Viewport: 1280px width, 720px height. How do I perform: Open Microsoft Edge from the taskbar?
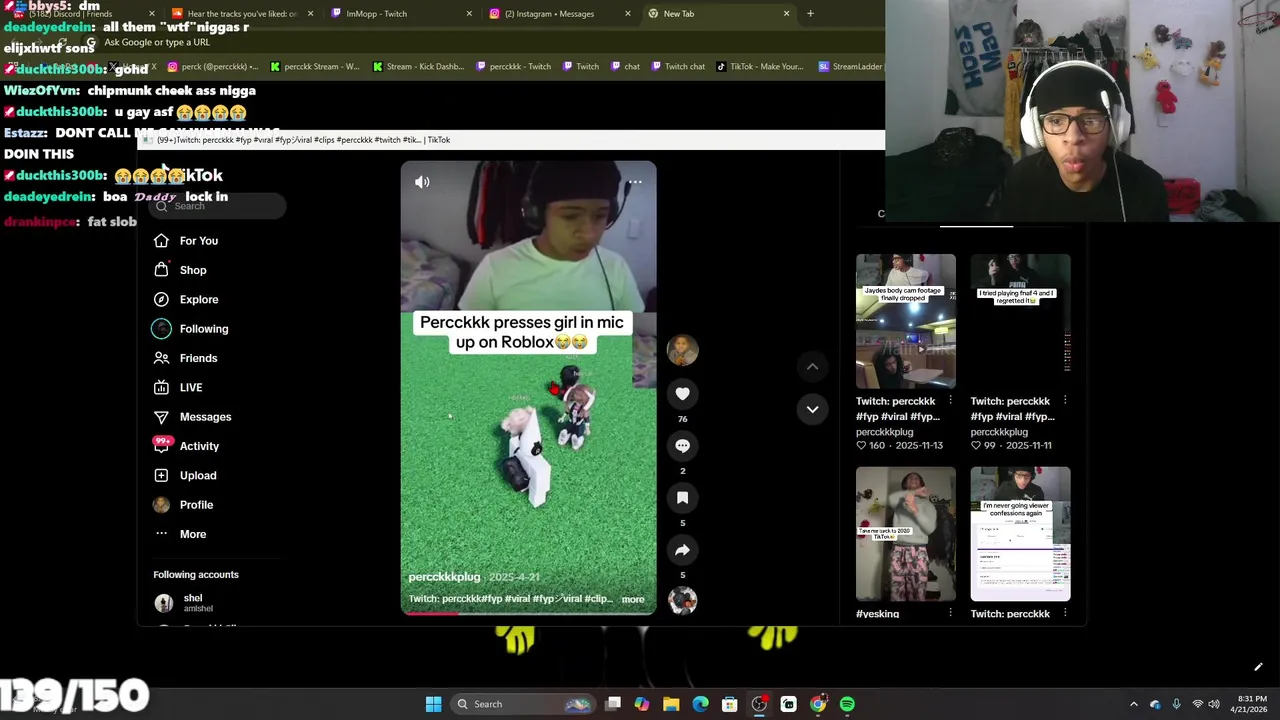click(x=700, y=704)
